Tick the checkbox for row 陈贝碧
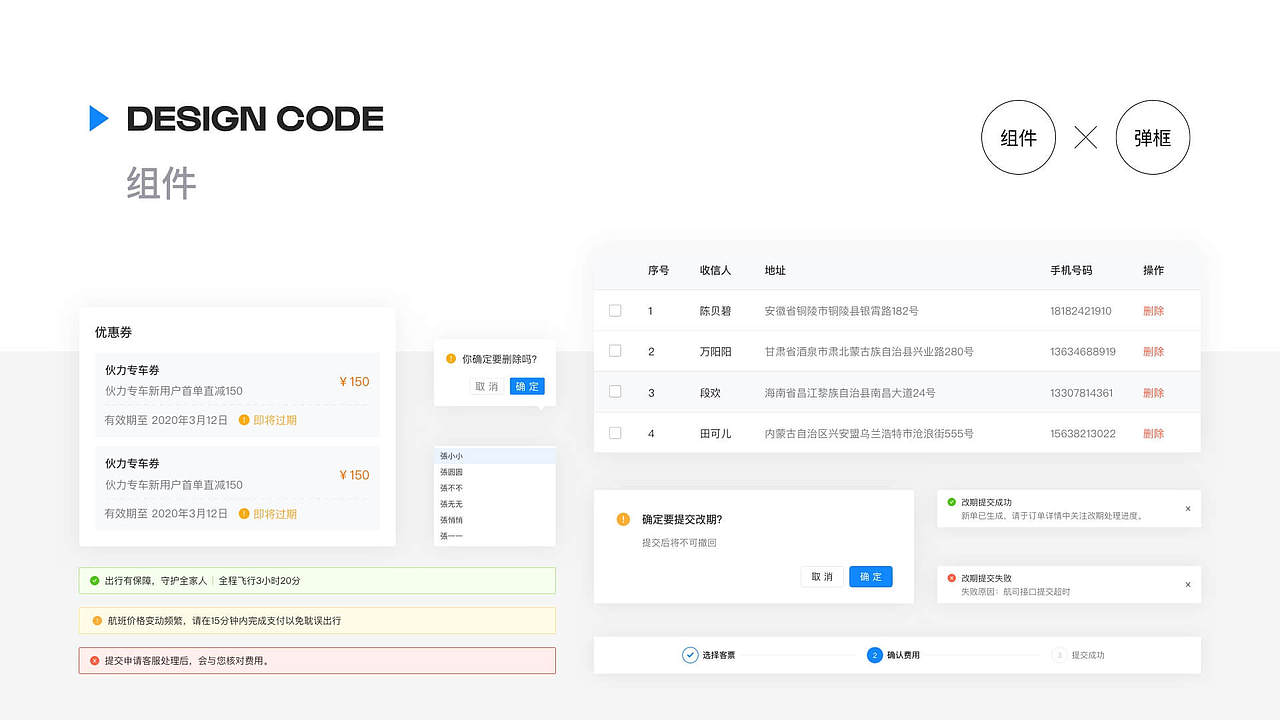The image size is (1280, 720). (615, 311)
